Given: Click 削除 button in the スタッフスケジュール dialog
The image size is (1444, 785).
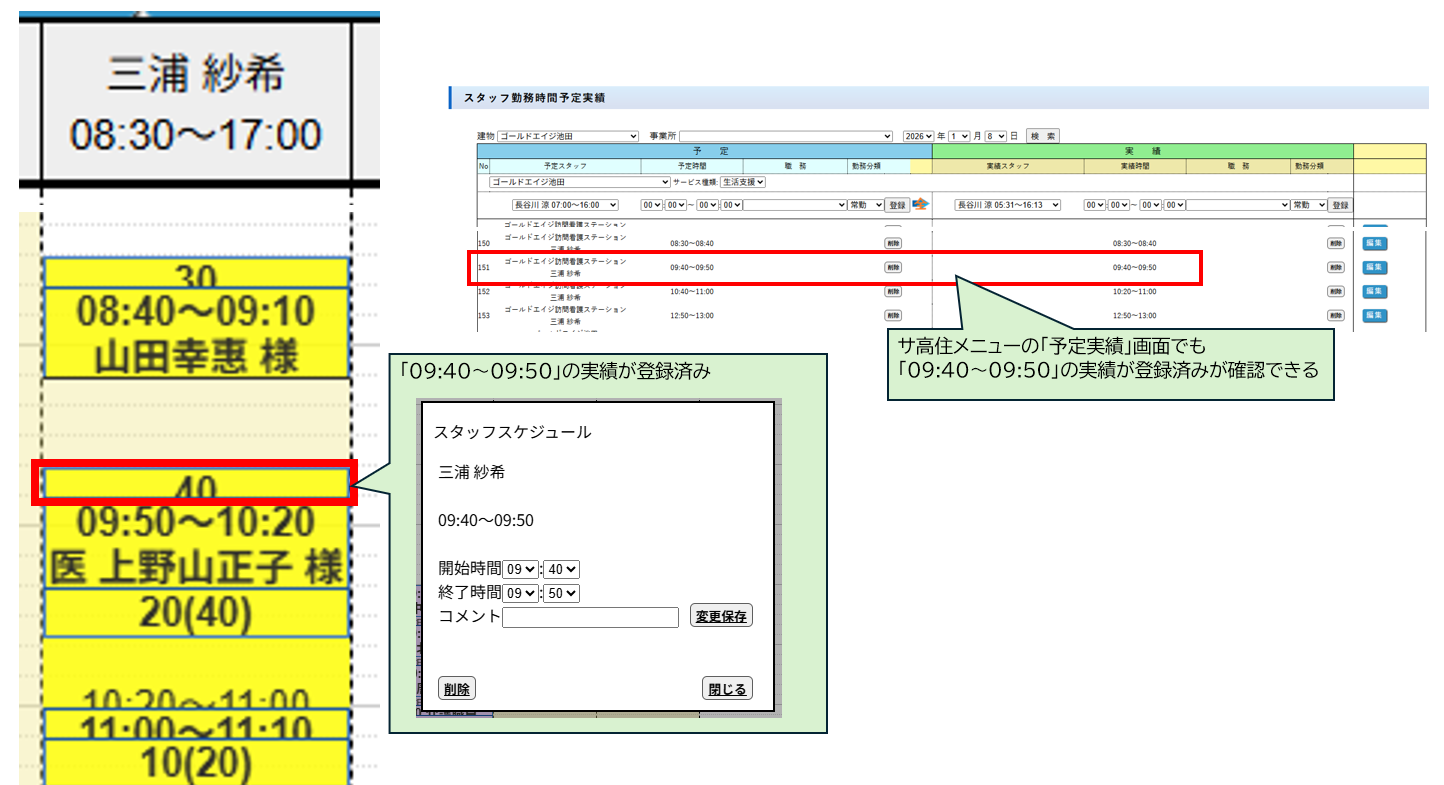Looking at the screenshot, I should coord(457,688).
